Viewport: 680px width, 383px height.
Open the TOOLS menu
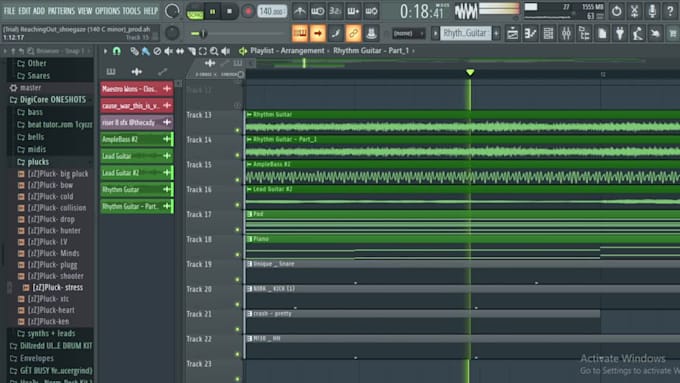point(131,11)
